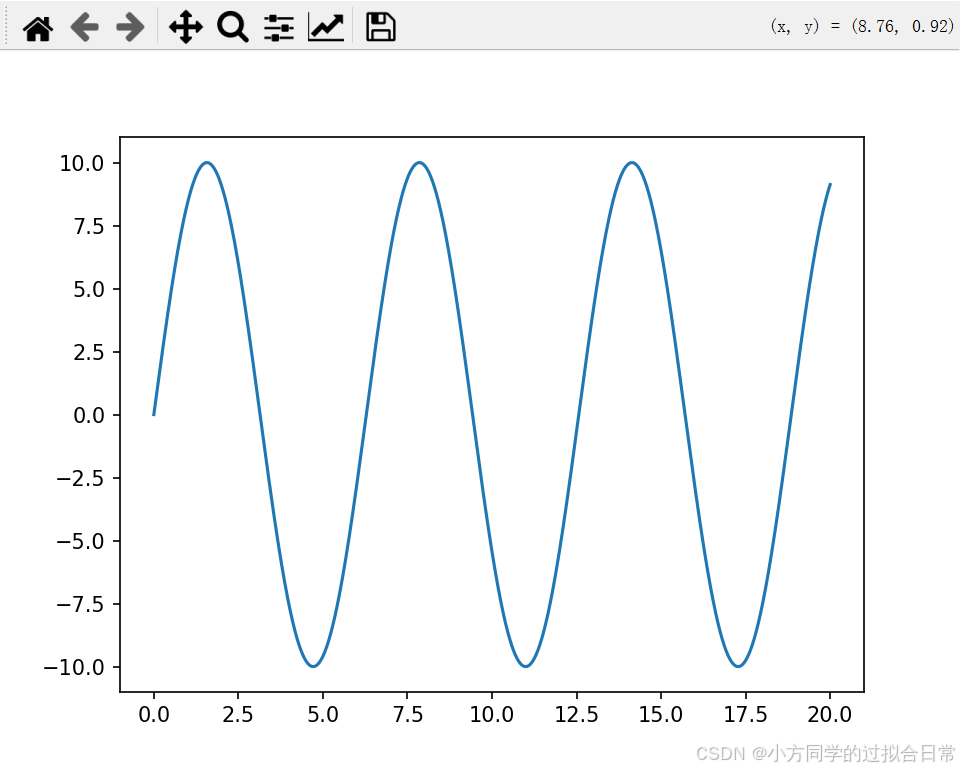
Task: Click the x-axis tick label 12.5
Action: pos(575,714)
